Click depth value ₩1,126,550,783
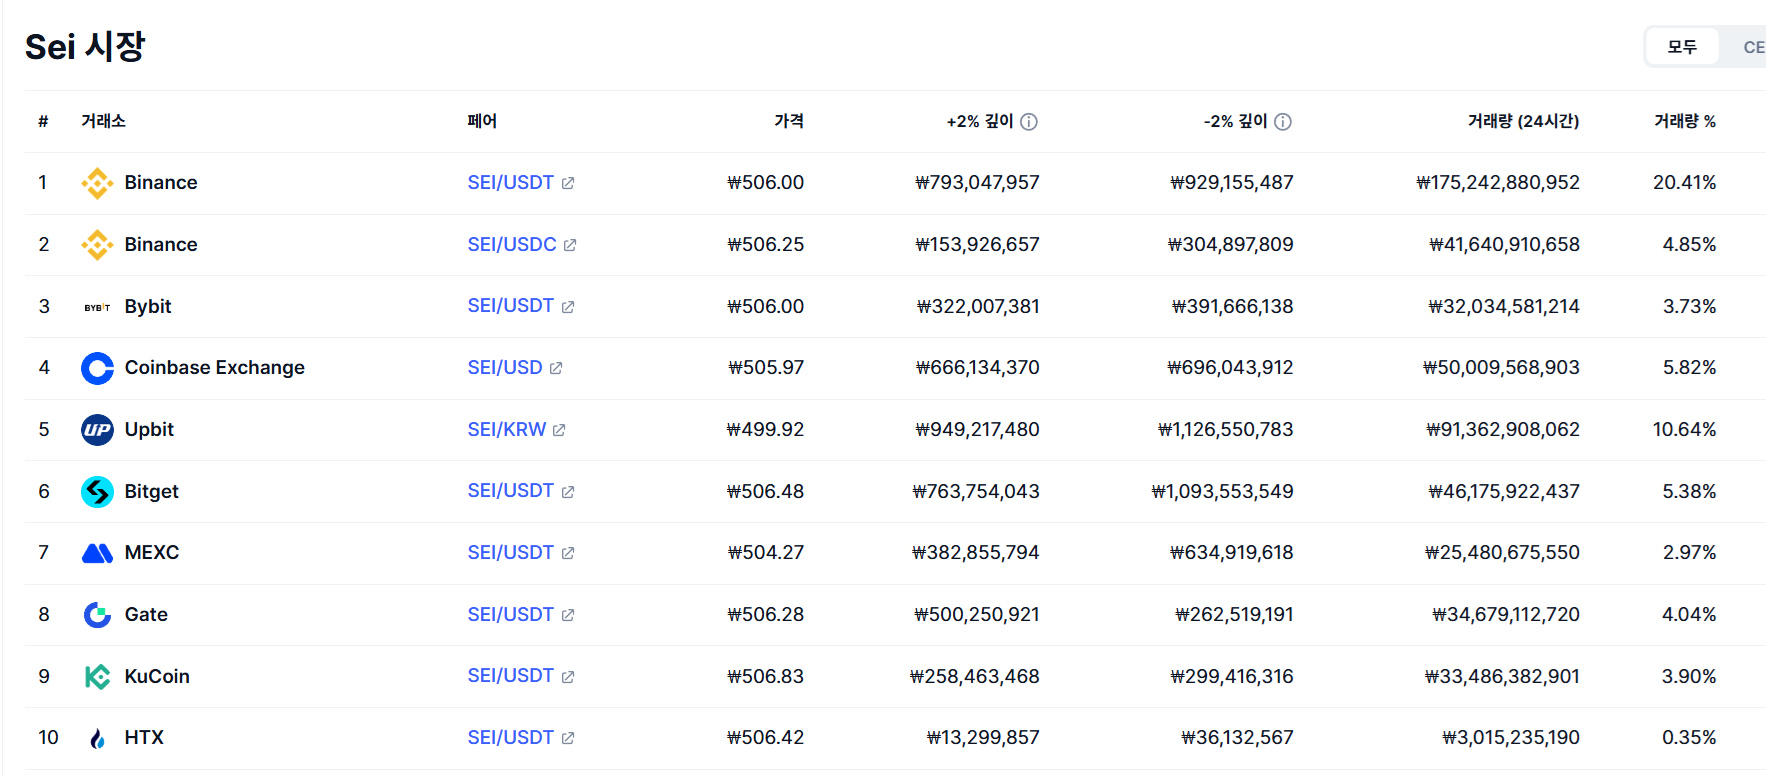The image size is (1766, 777). pos(1225,430)
